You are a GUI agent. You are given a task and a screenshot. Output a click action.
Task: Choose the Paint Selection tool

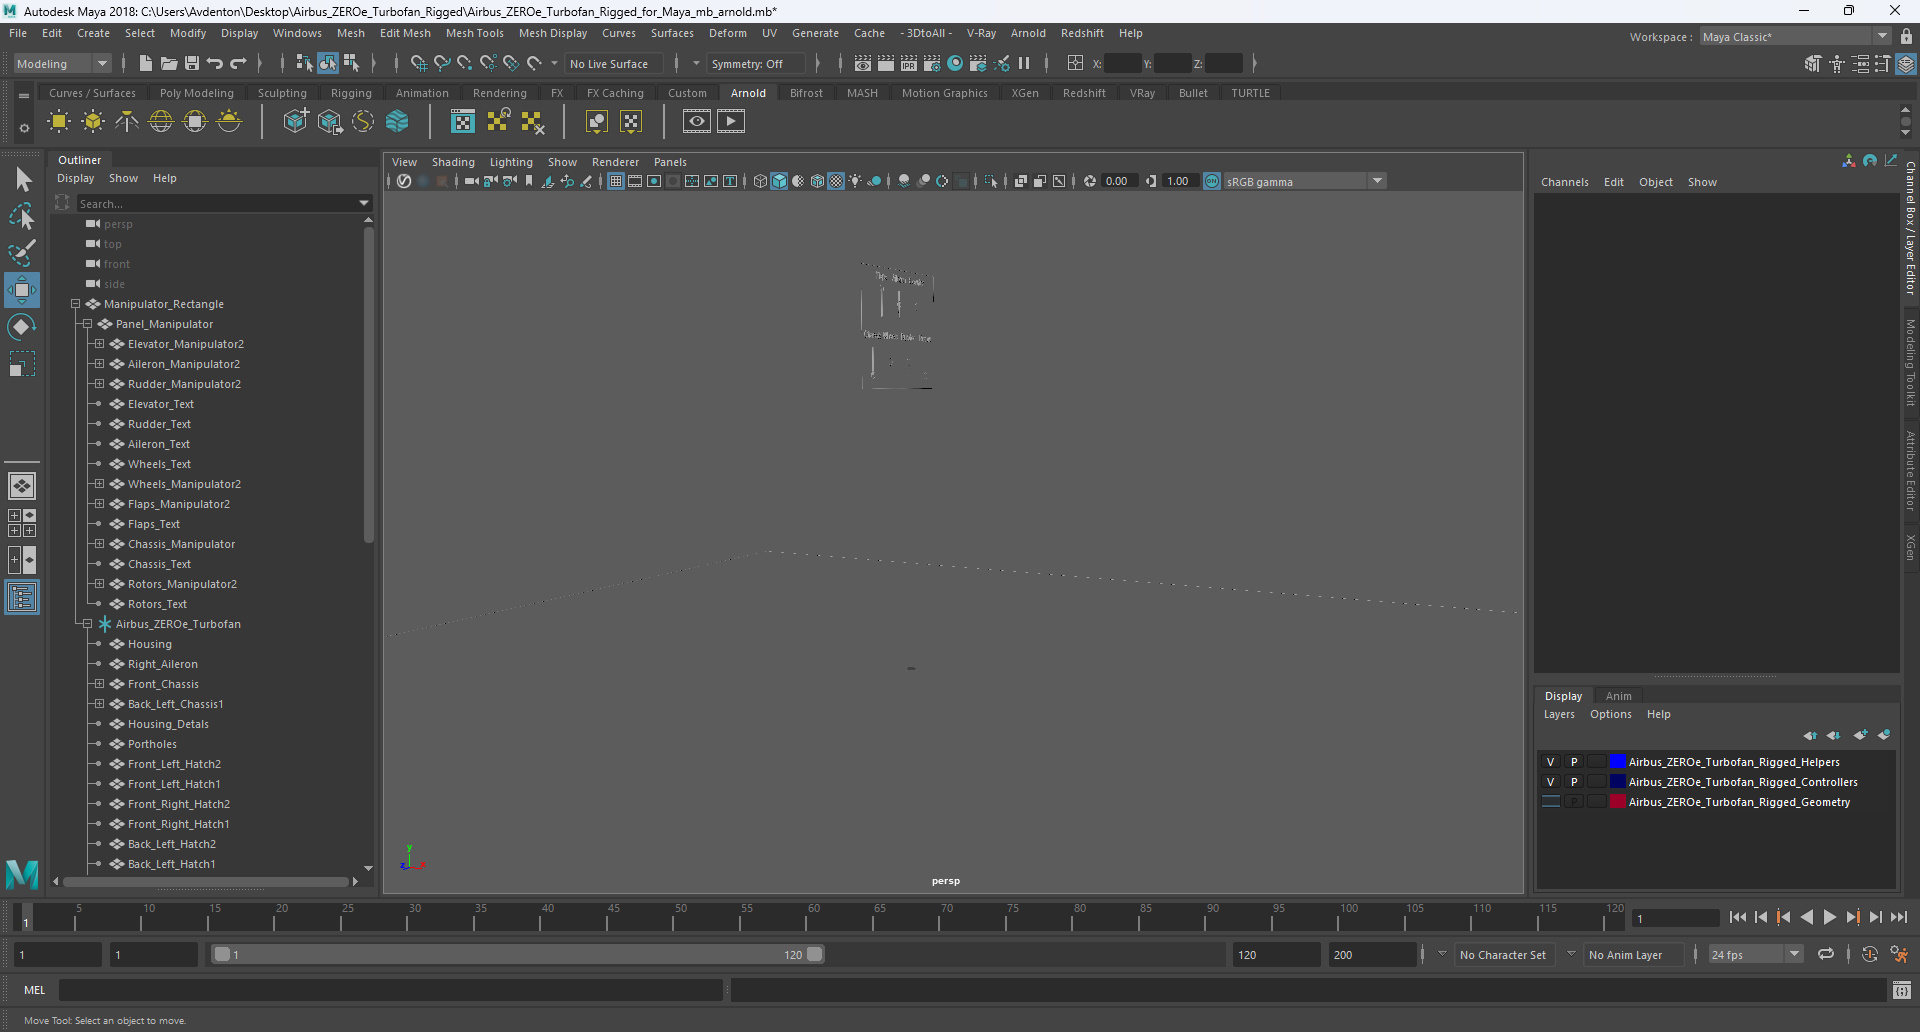[22, 252]
